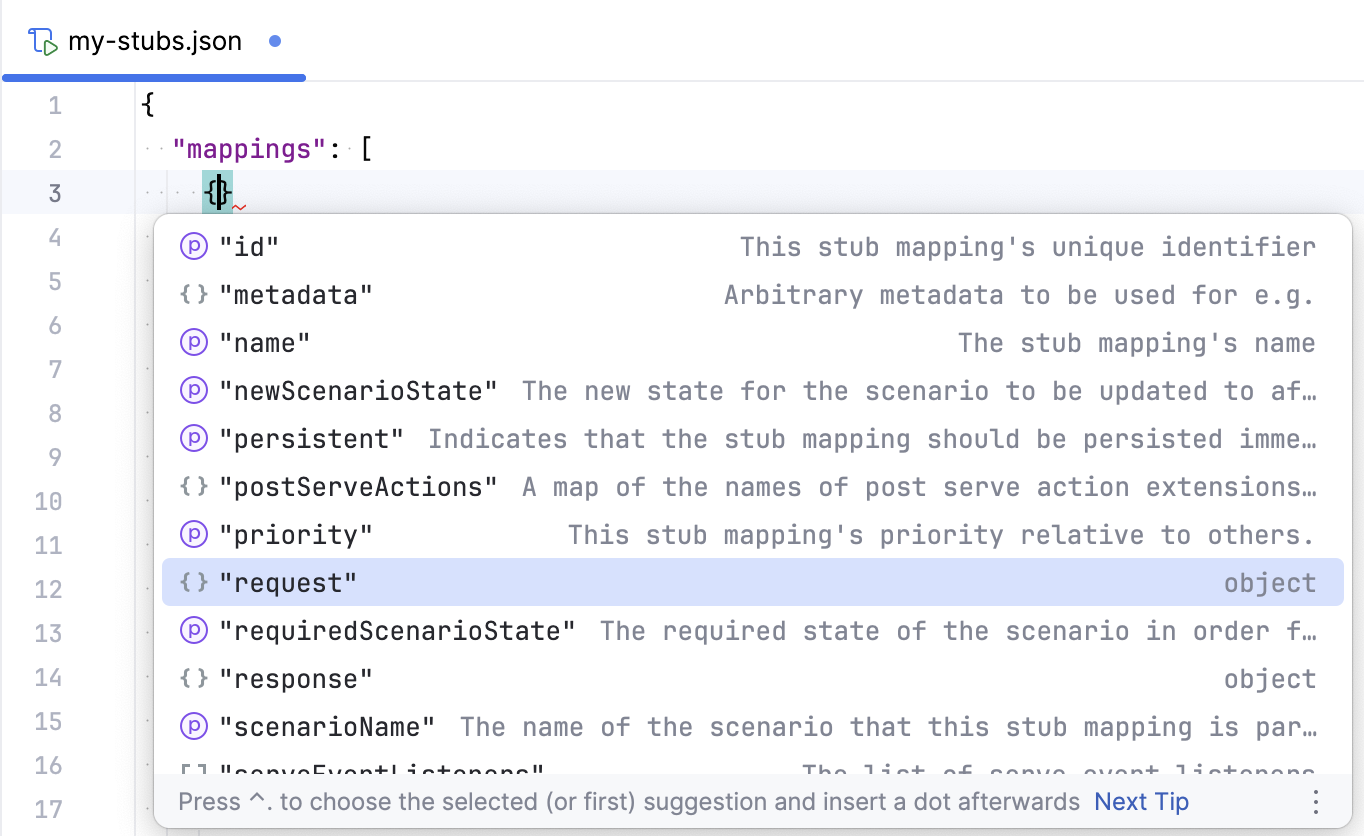Select the my-stubs.json editor tab
Viewport: 1364px width, 836px height.
pos(155,41)
